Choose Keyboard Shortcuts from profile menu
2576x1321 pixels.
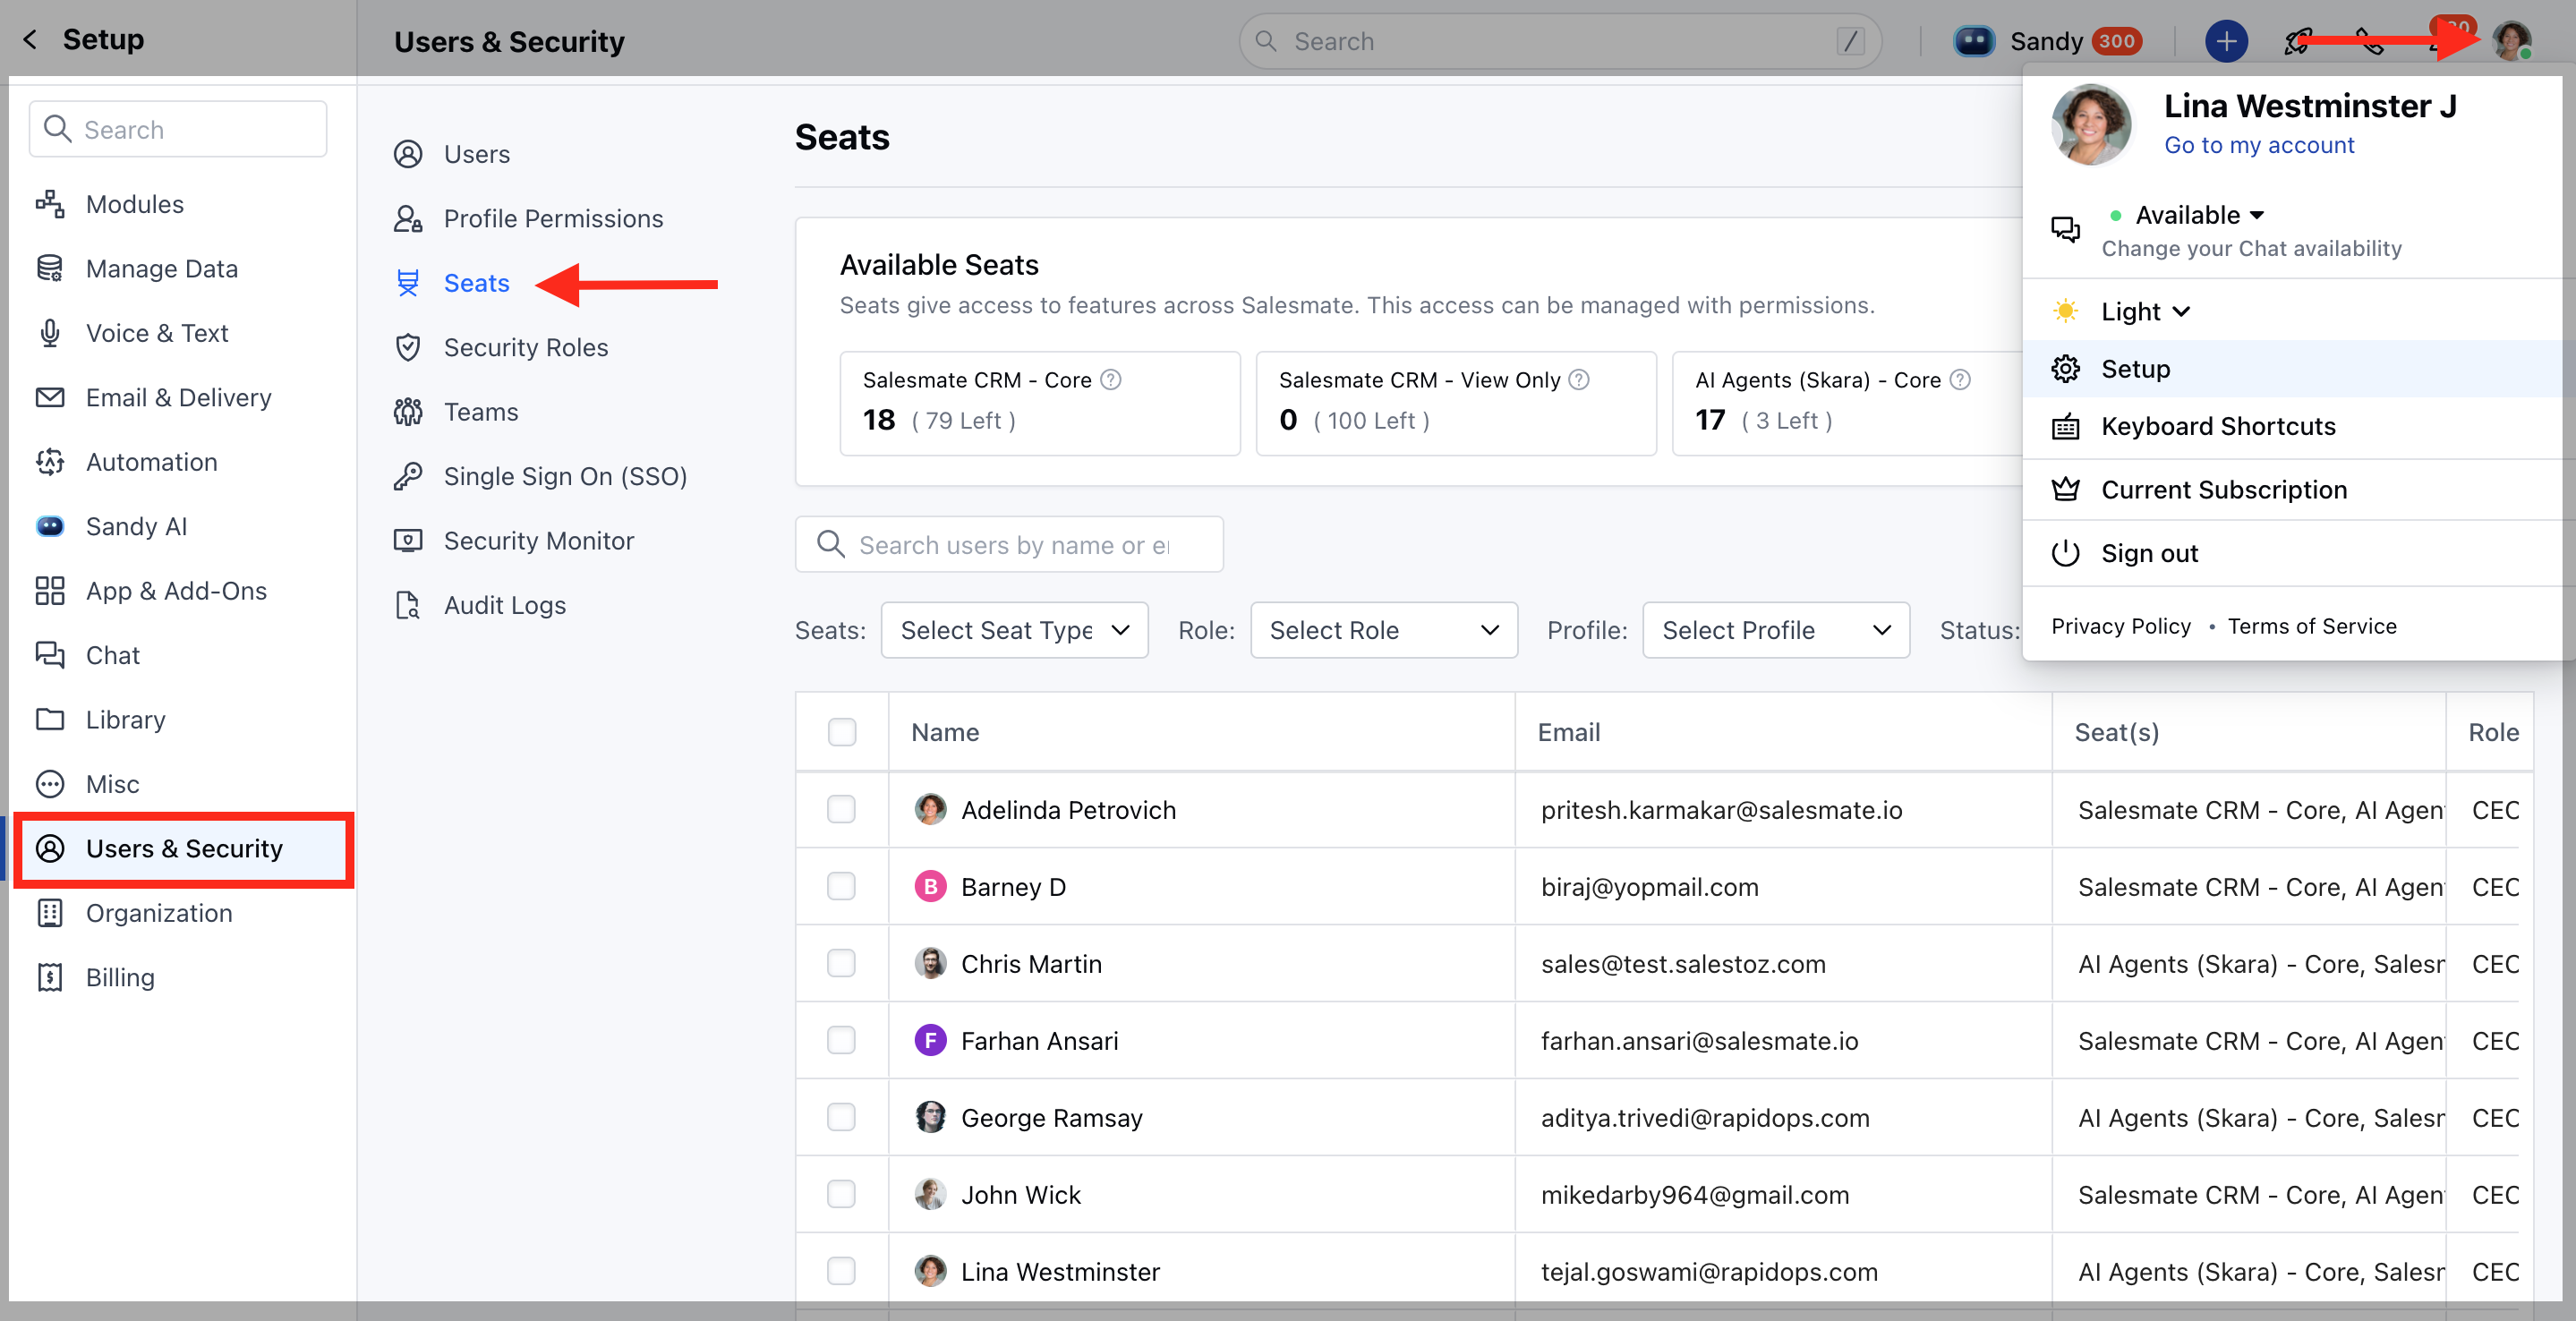[2218, 426]
